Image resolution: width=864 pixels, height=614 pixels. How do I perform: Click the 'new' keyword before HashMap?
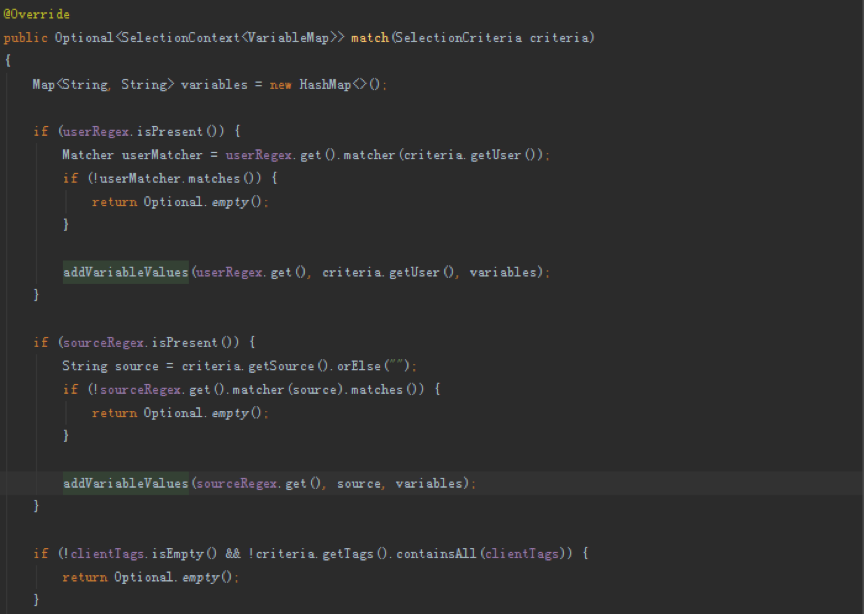280,85
